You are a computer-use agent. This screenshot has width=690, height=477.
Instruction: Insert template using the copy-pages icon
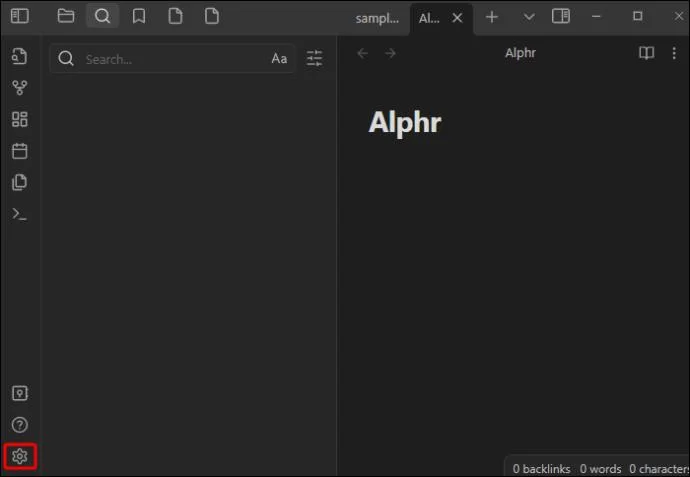pos(20,182)
